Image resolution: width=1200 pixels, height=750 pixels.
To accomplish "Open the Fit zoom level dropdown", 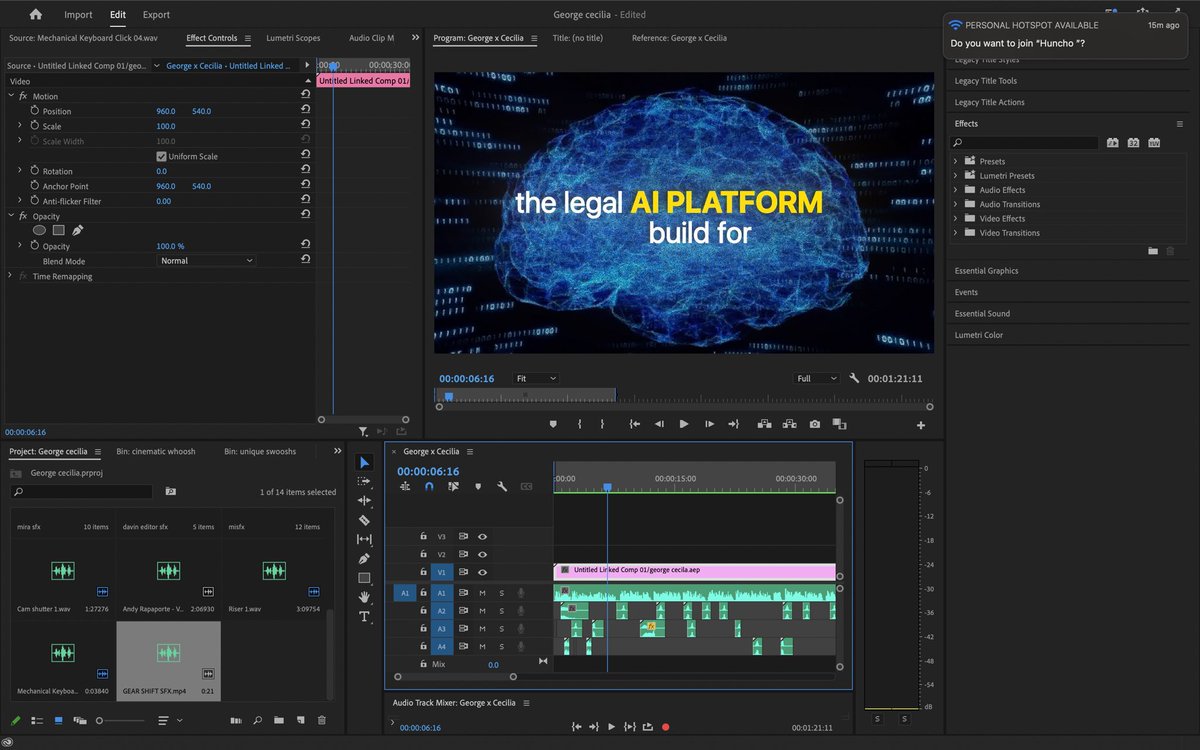I will pos(535,378).
